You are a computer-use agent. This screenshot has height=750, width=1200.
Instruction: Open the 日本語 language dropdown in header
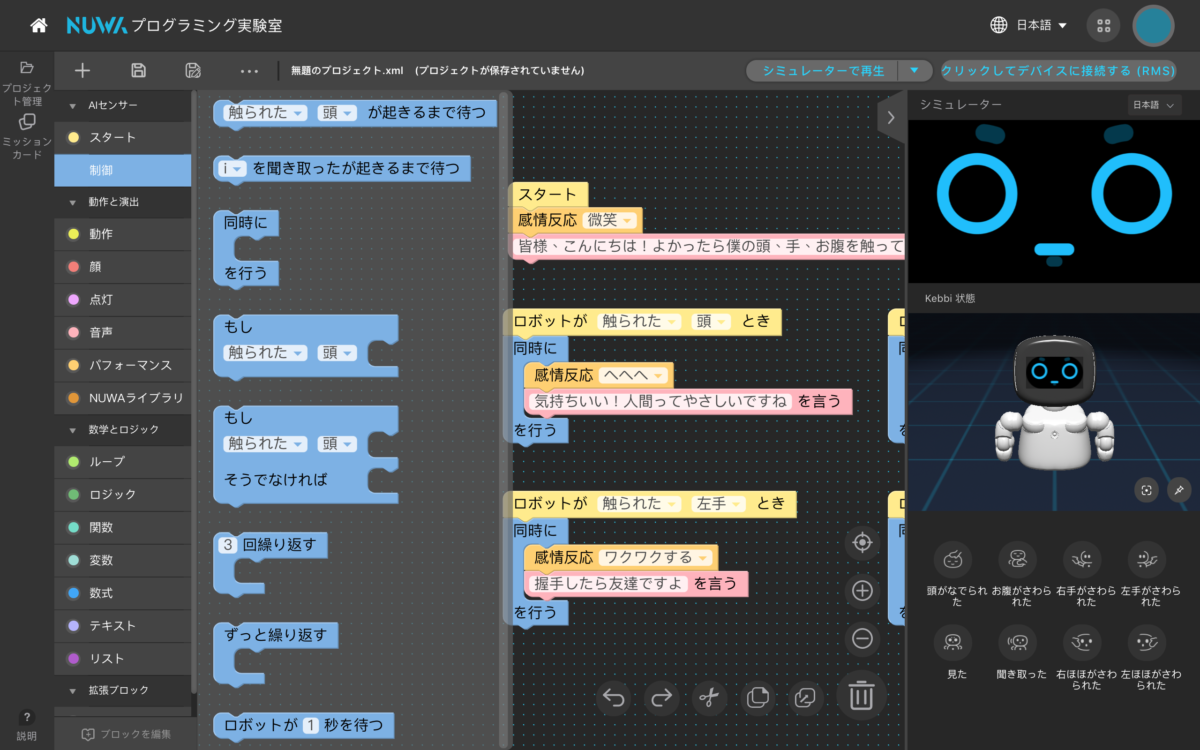click(x=1029, y=26)
